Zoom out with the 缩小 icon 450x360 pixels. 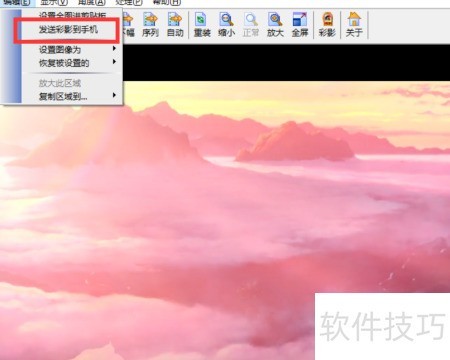(x=226, y=24)
